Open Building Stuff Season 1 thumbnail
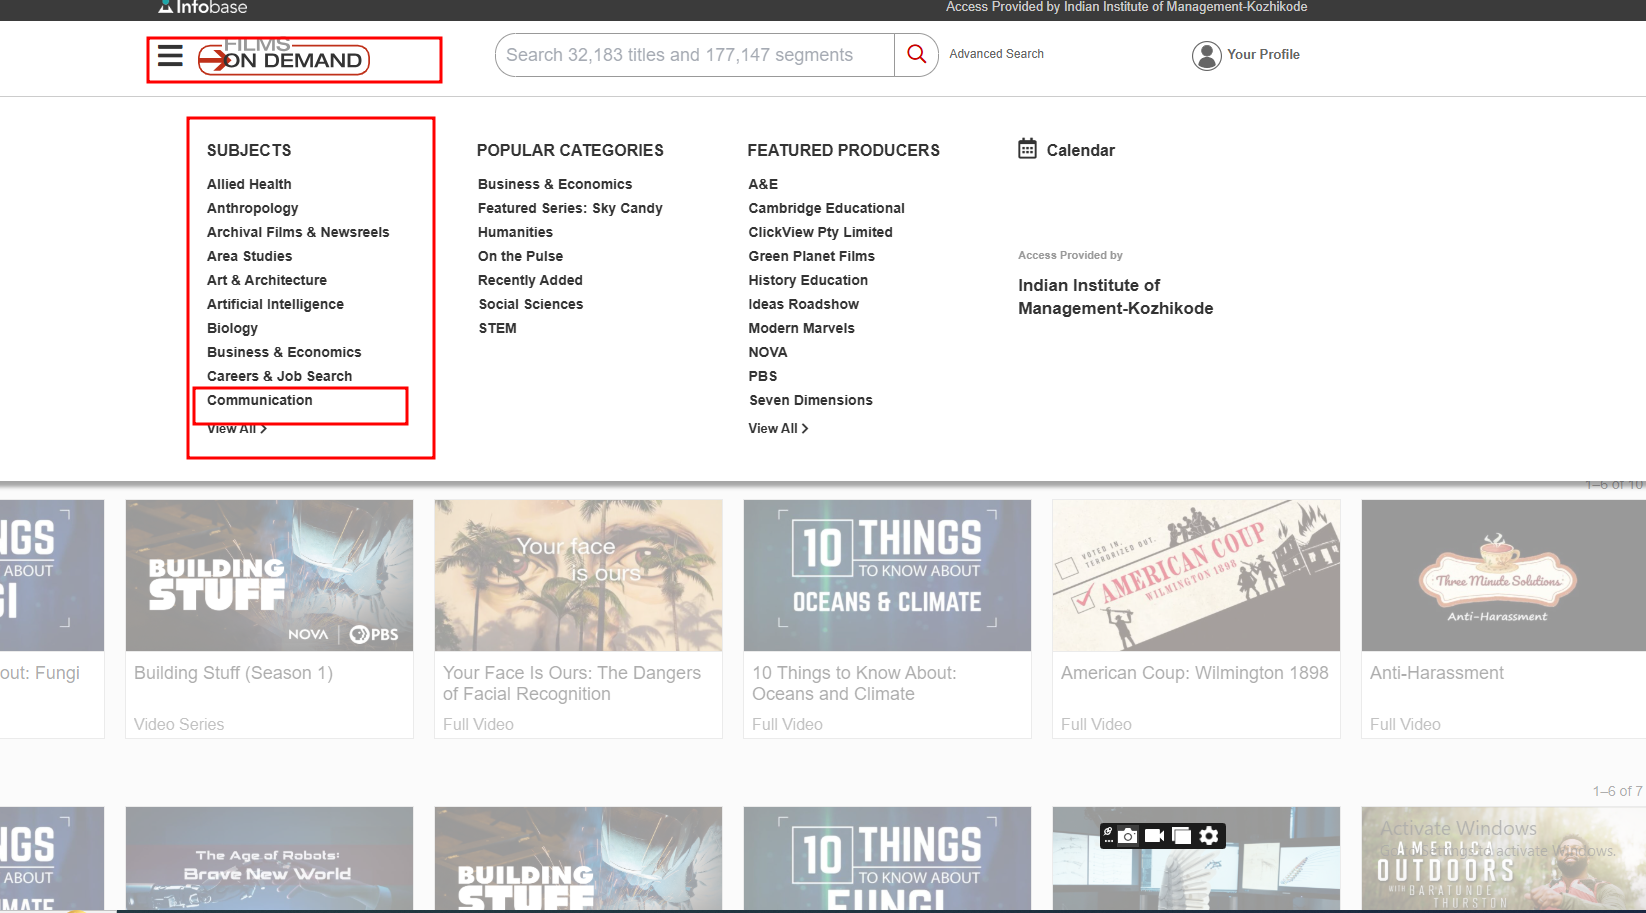The height and width of the screenshot is (913, 1646). [269, 576]
